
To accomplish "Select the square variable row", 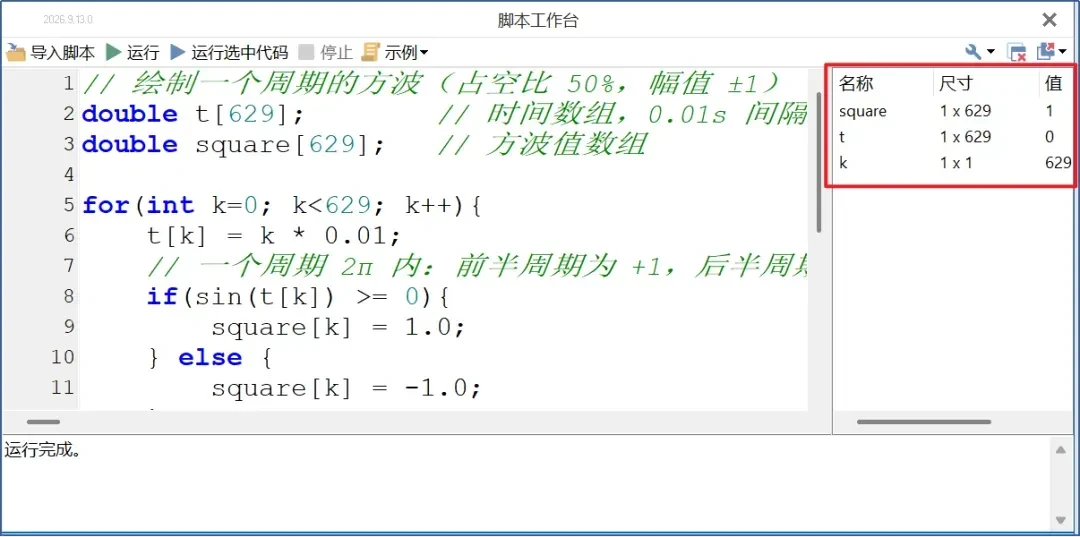I will [953, 111].
